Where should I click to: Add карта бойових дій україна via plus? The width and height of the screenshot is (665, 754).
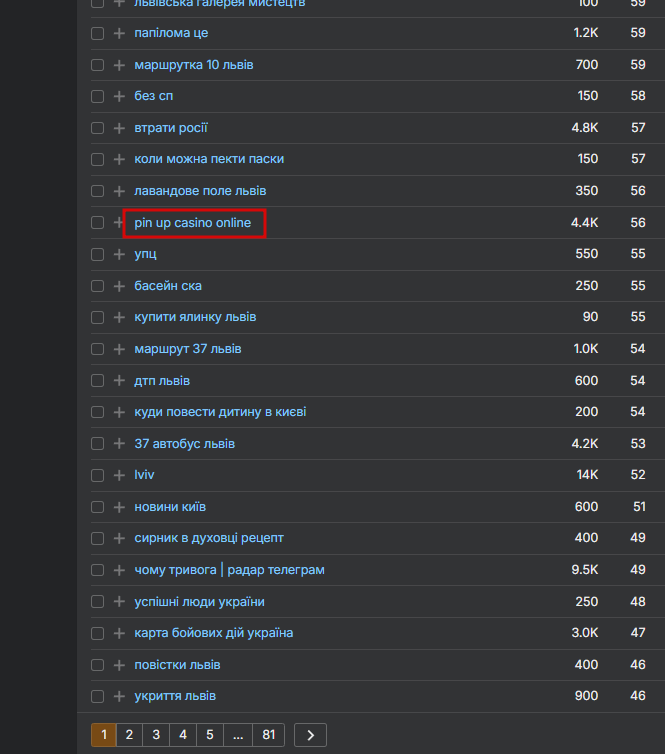[119, 633]
